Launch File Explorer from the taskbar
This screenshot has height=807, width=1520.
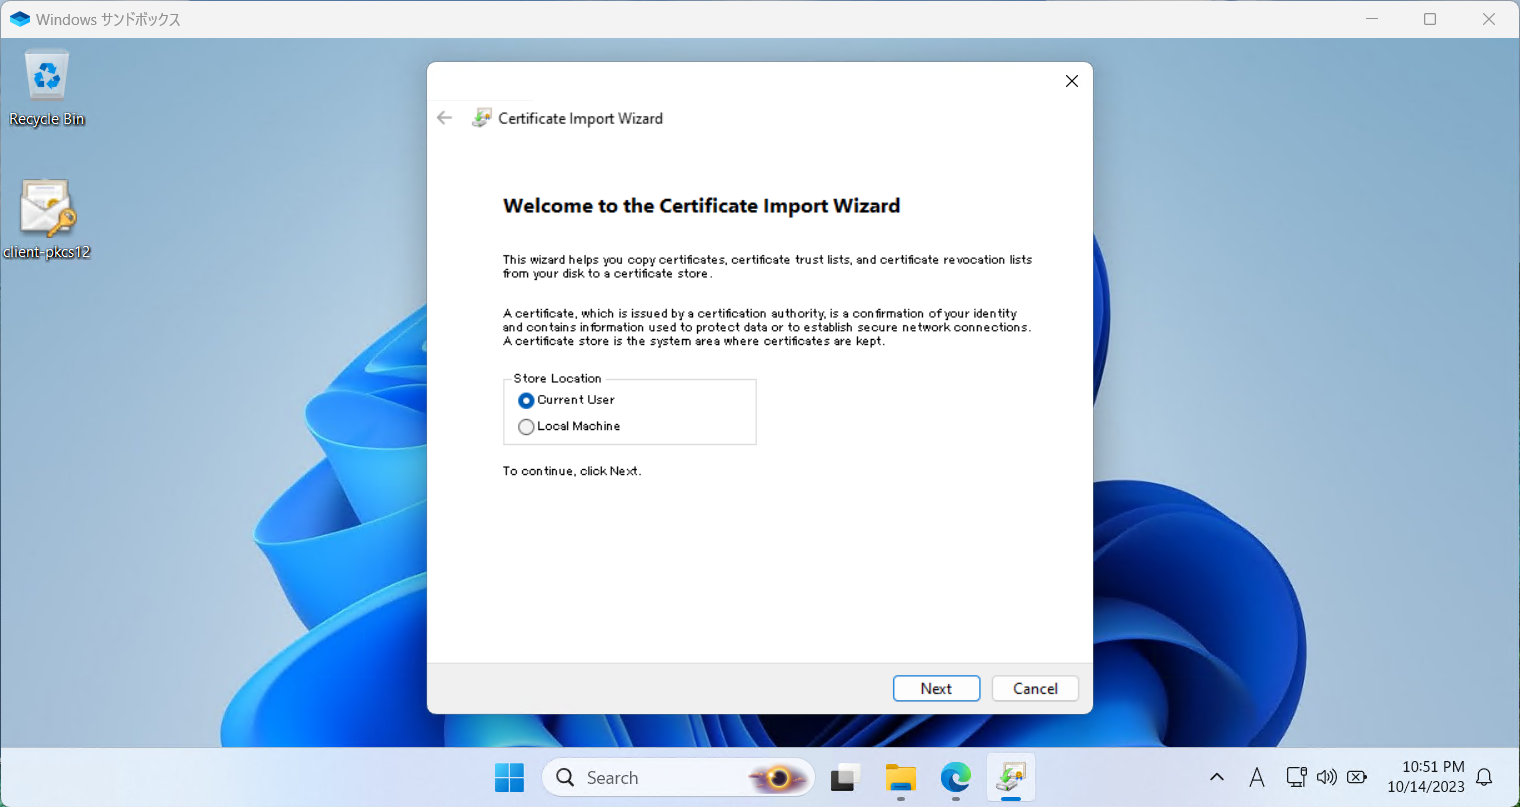tap(901, 778)
